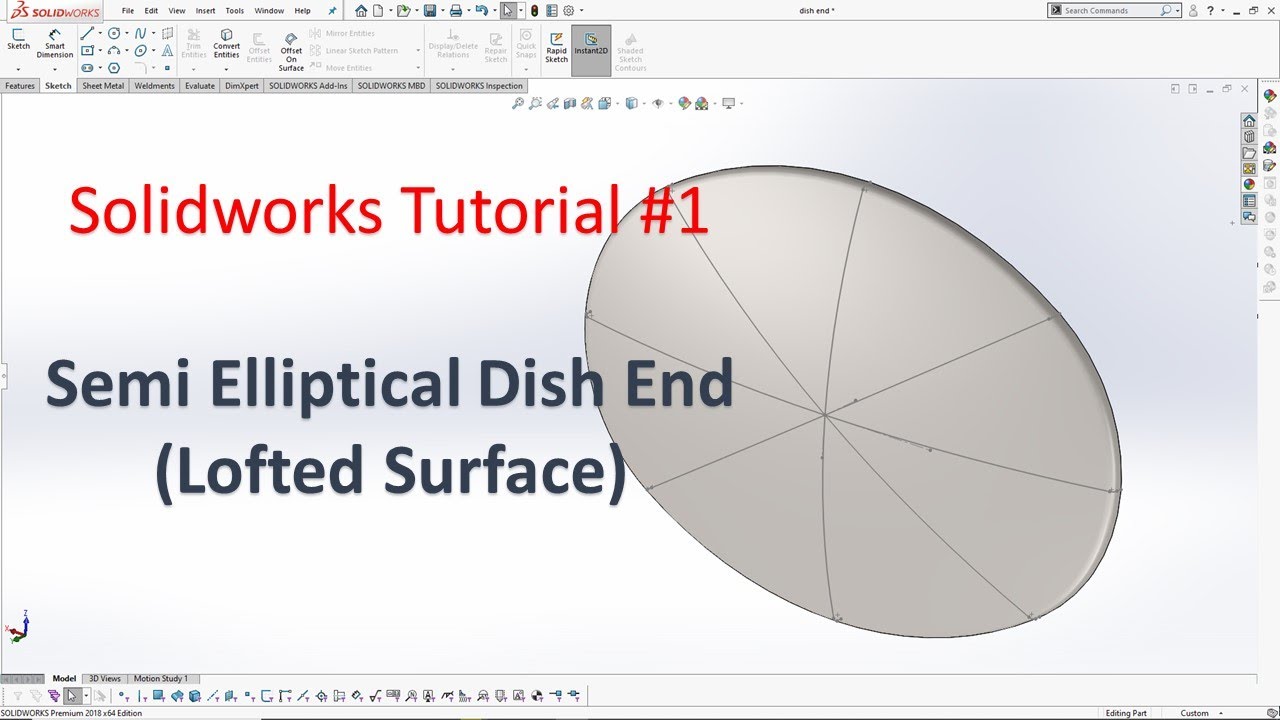Viewport: 1280px width, 720px height.
Task: Click the Sketch tool button
Action: (x=19, y=39)
